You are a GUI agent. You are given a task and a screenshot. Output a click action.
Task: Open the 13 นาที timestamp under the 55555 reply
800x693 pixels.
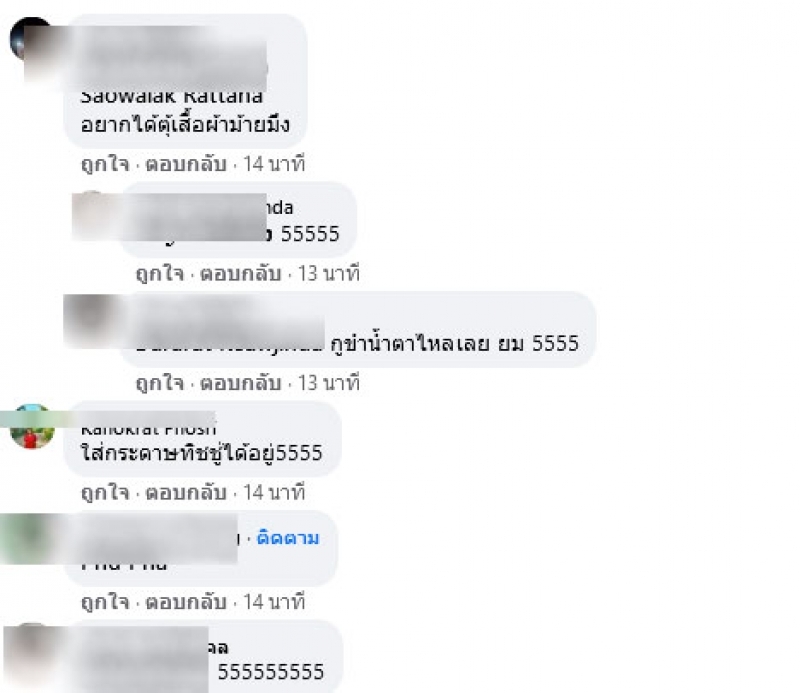click(x=329, y=274)
